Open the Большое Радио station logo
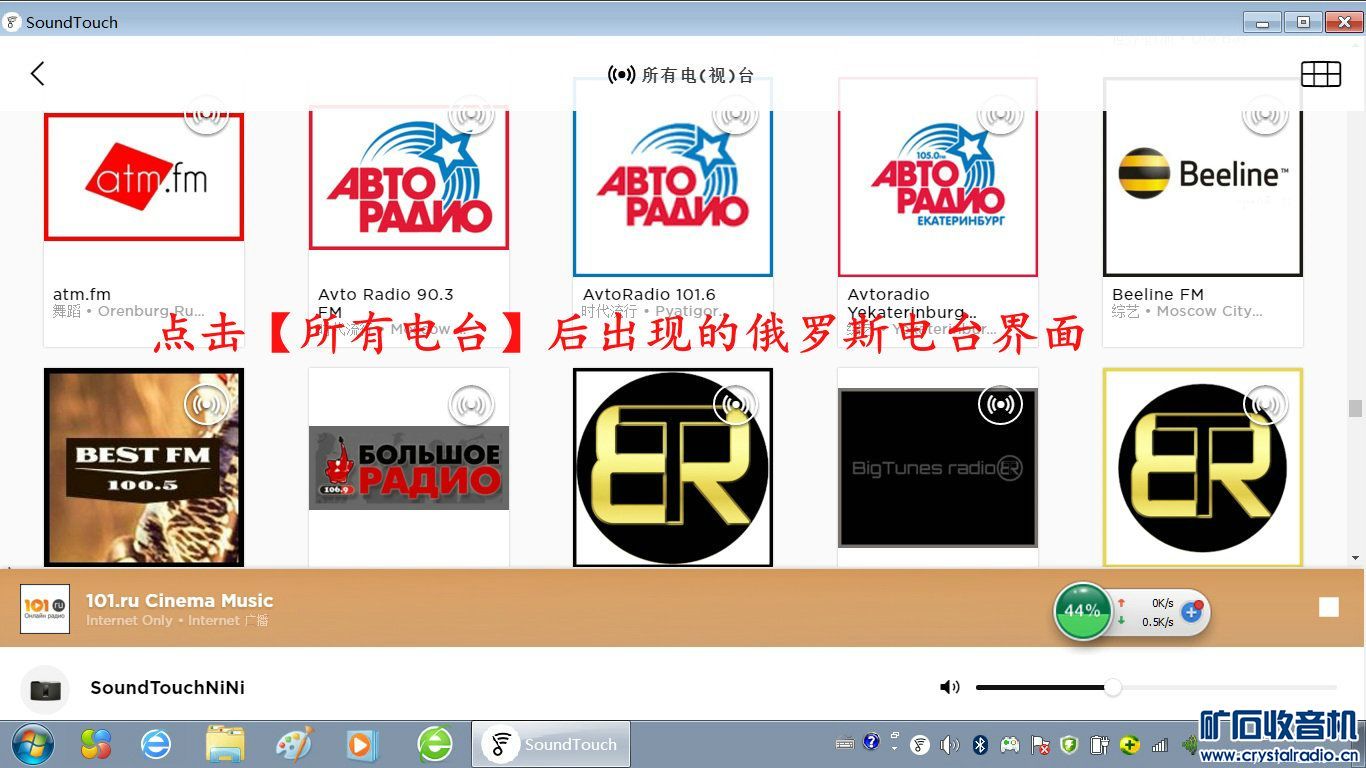 [x=409, y=467]
